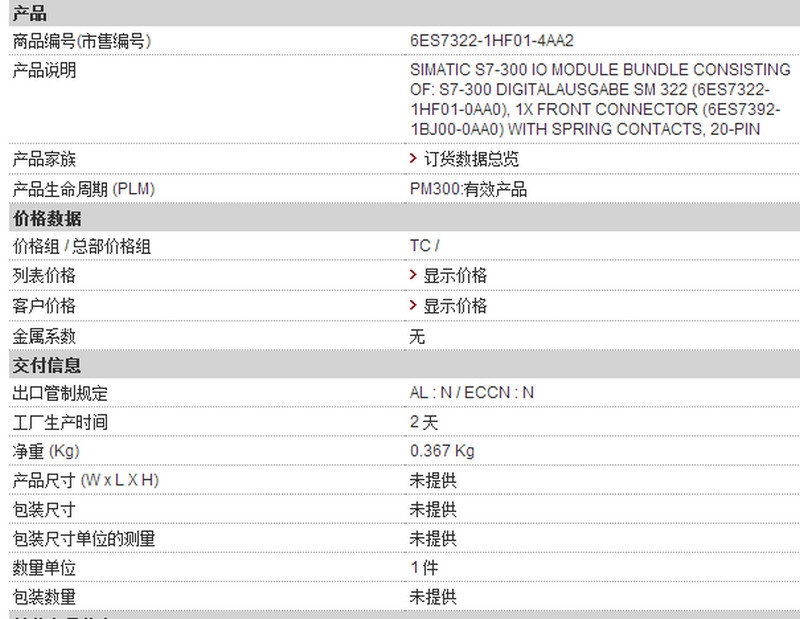Click the PM300:有效产品 lifecycle value
800x619 pixels.
click(x=468, y=189)
